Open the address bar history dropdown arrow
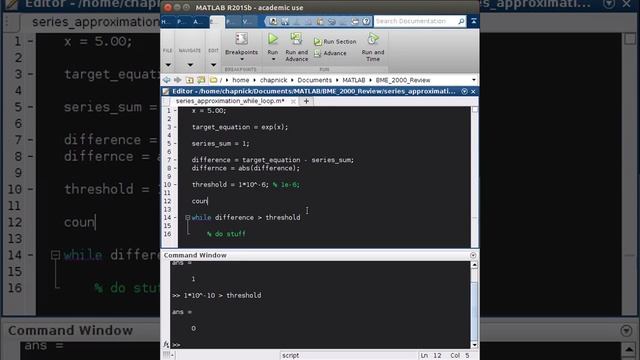This screenshot has height=360, width=640. [x=473, y=80]
